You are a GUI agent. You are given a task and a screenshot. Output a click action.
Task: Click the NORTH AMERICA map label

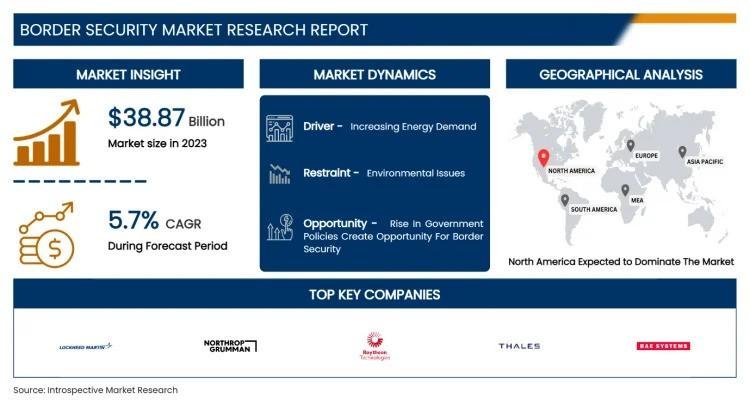(572, 171)
